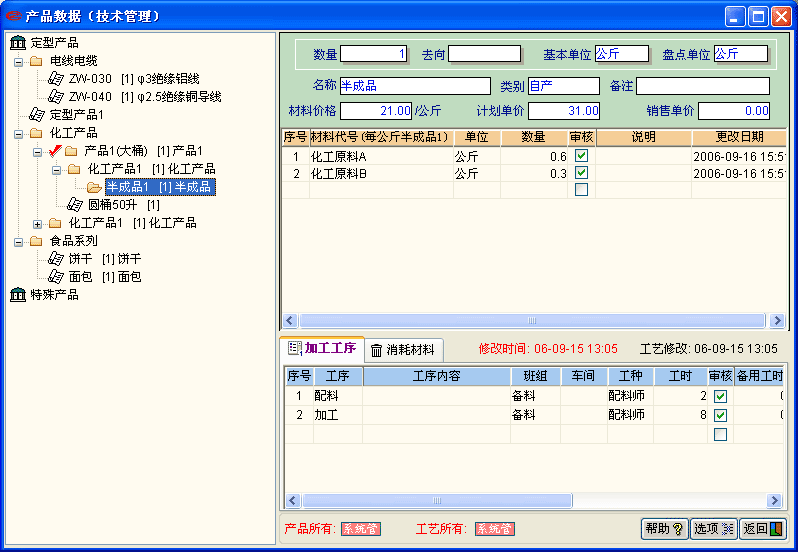This screenshot has width=798, height=552.
Task: Click the open folder icon of 半成品1
Action: [94, 187]
